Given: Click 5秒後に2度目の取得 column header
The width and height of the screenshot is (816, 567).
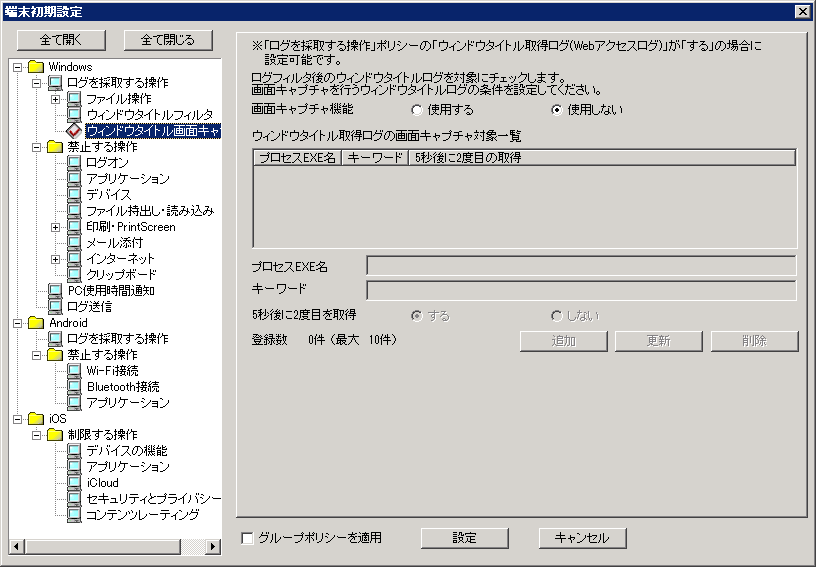Looking at the screenshot, I should pos(602,158).
